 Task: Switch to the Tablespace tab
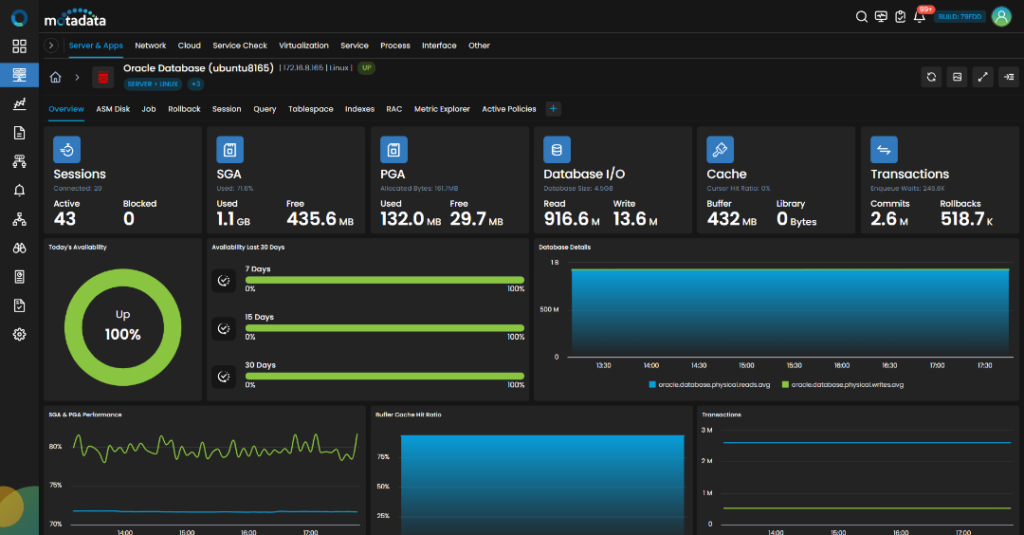pyautogui.click(x=310, y=109)
